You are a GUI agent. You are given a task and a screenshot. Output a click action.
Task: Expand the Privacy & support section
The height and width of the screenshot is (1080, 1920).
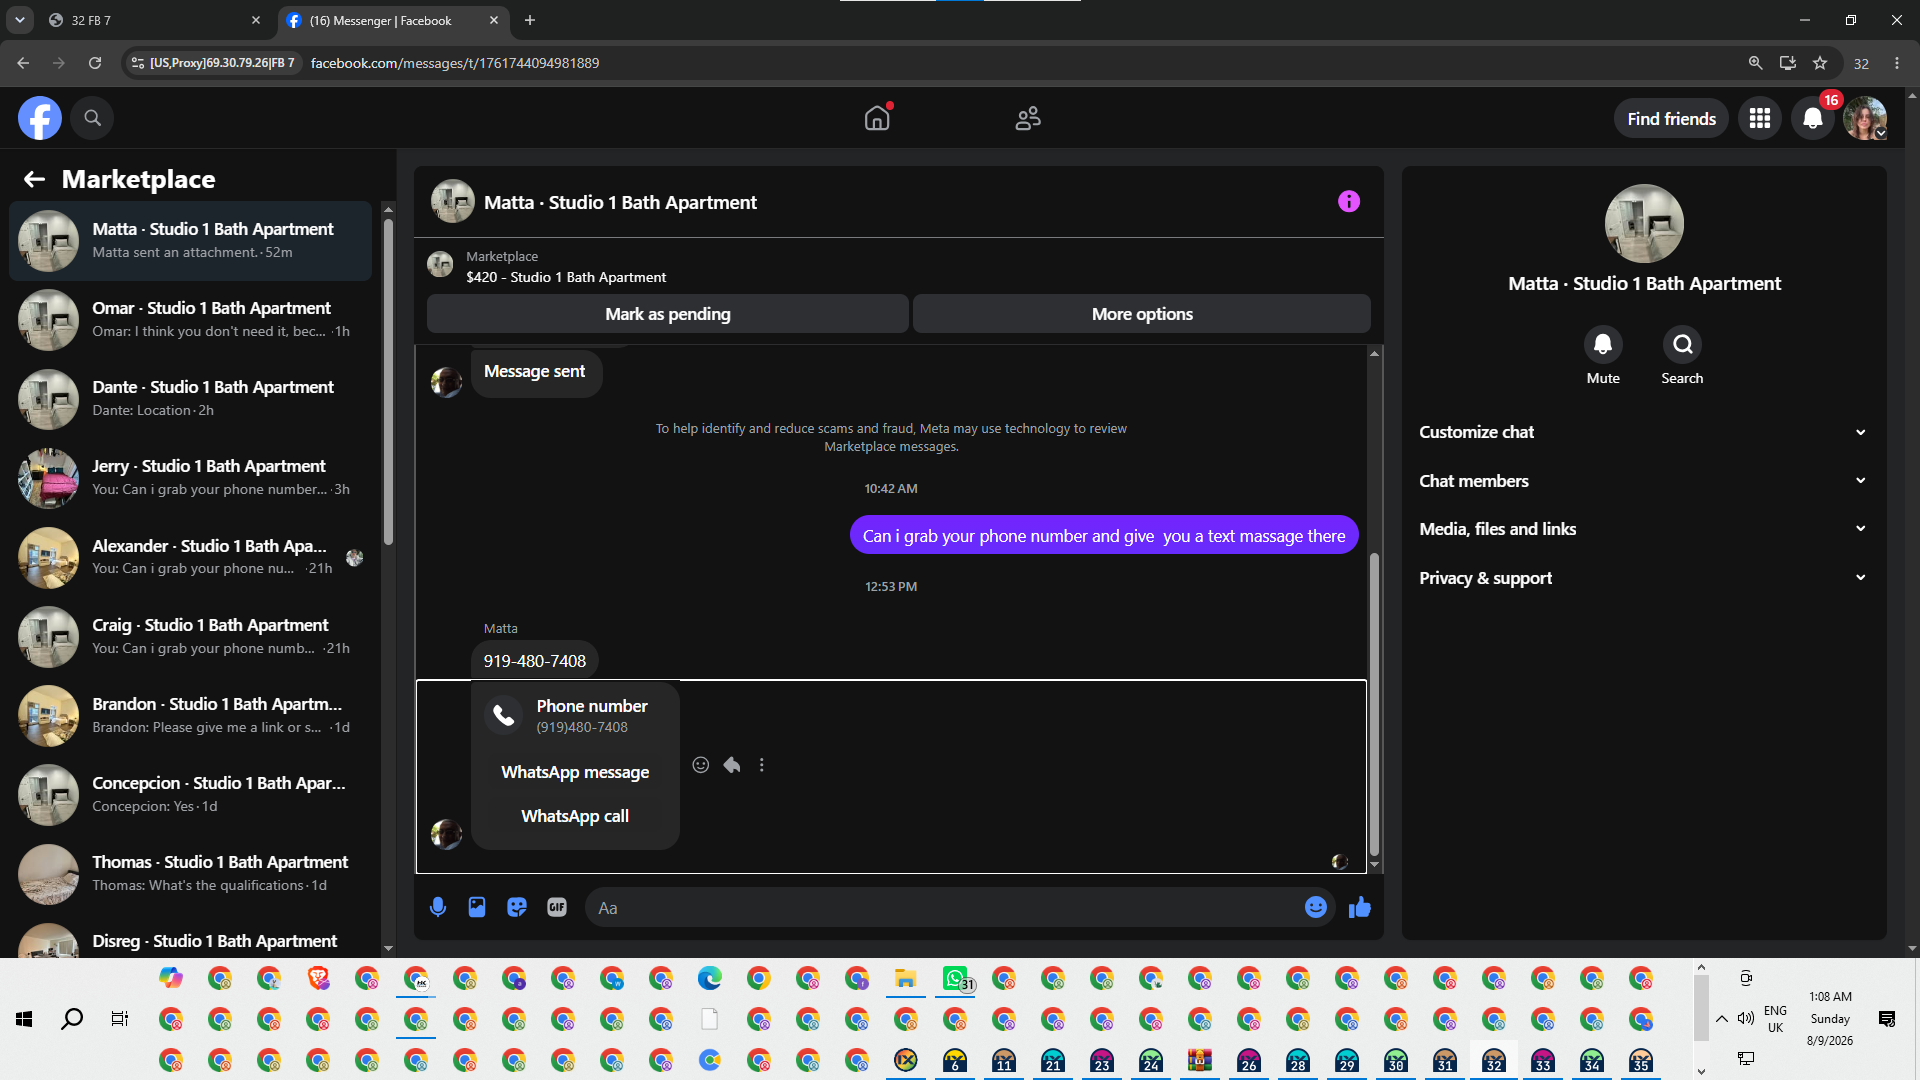(x=1643, y=578)
